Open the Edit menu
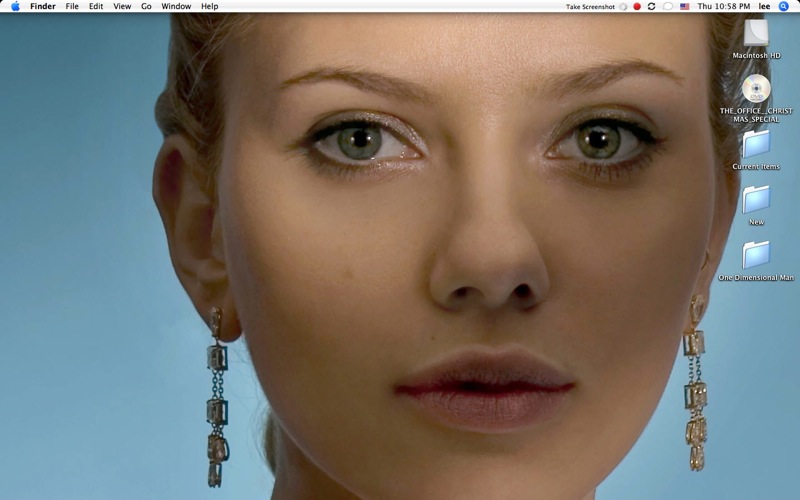This screenshot has width=800, height=500. [96, 6]
